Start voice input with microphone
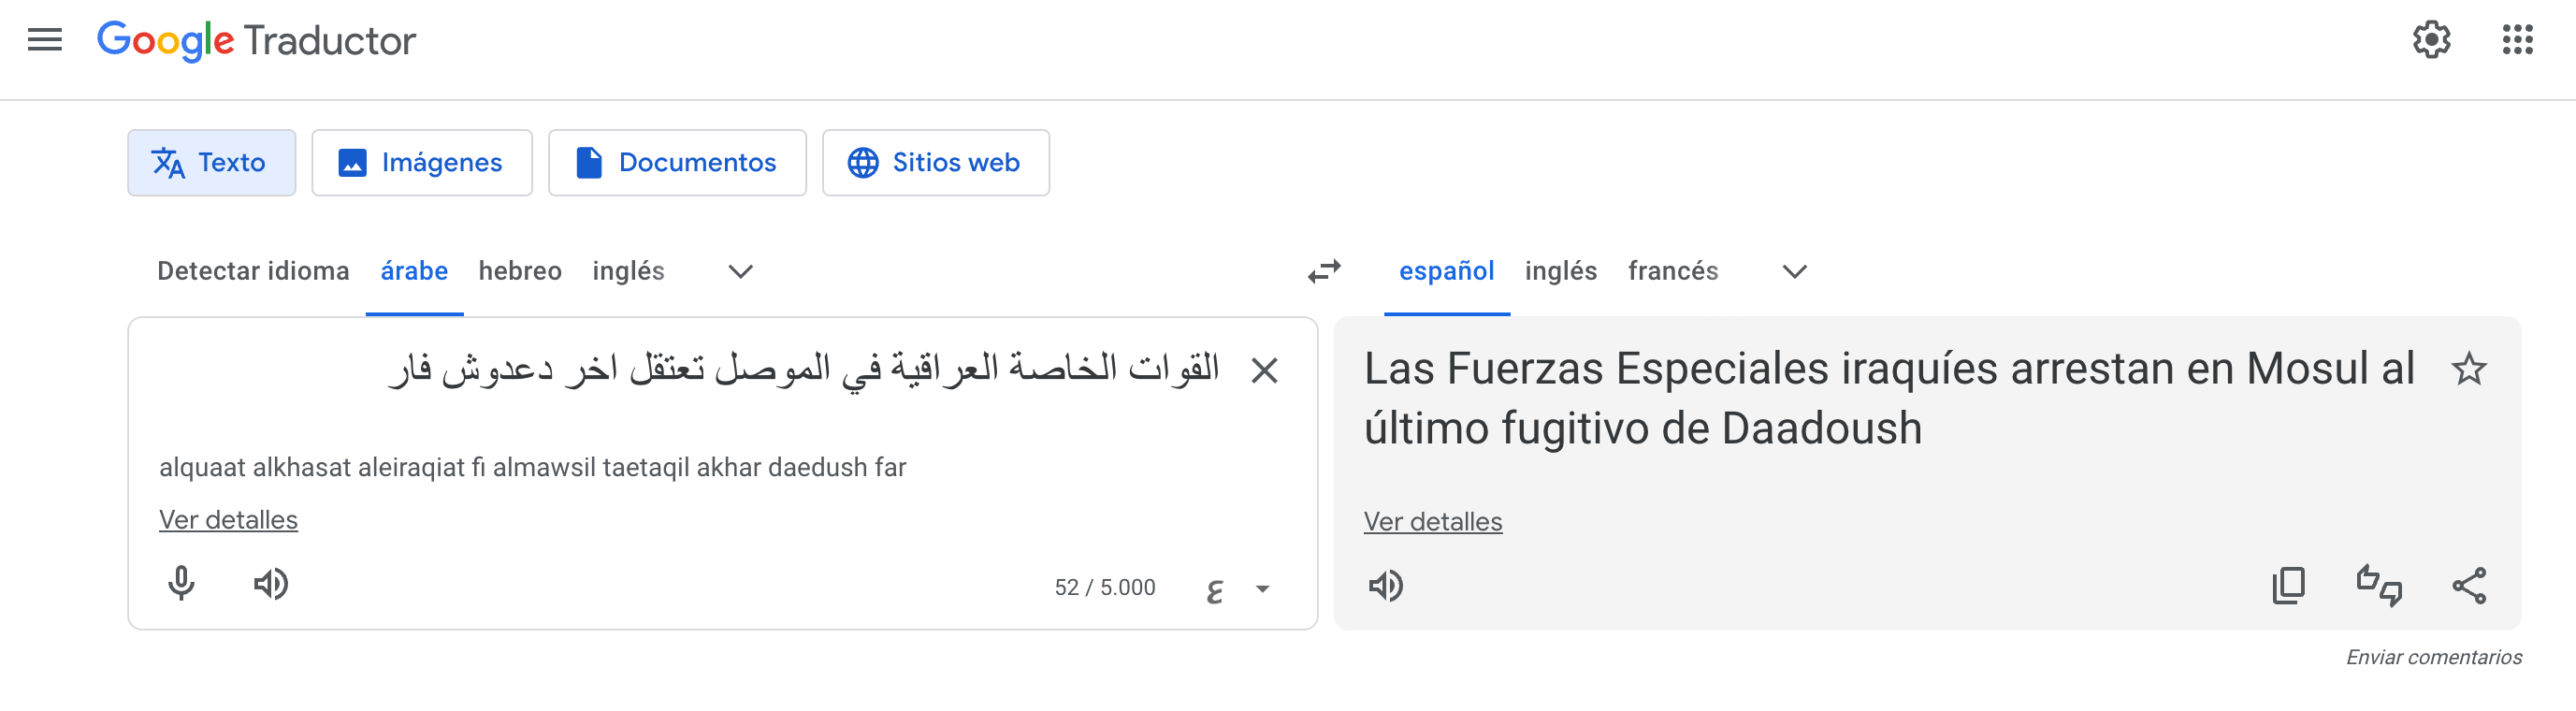The image size is (2576, 711). (181, 583)
